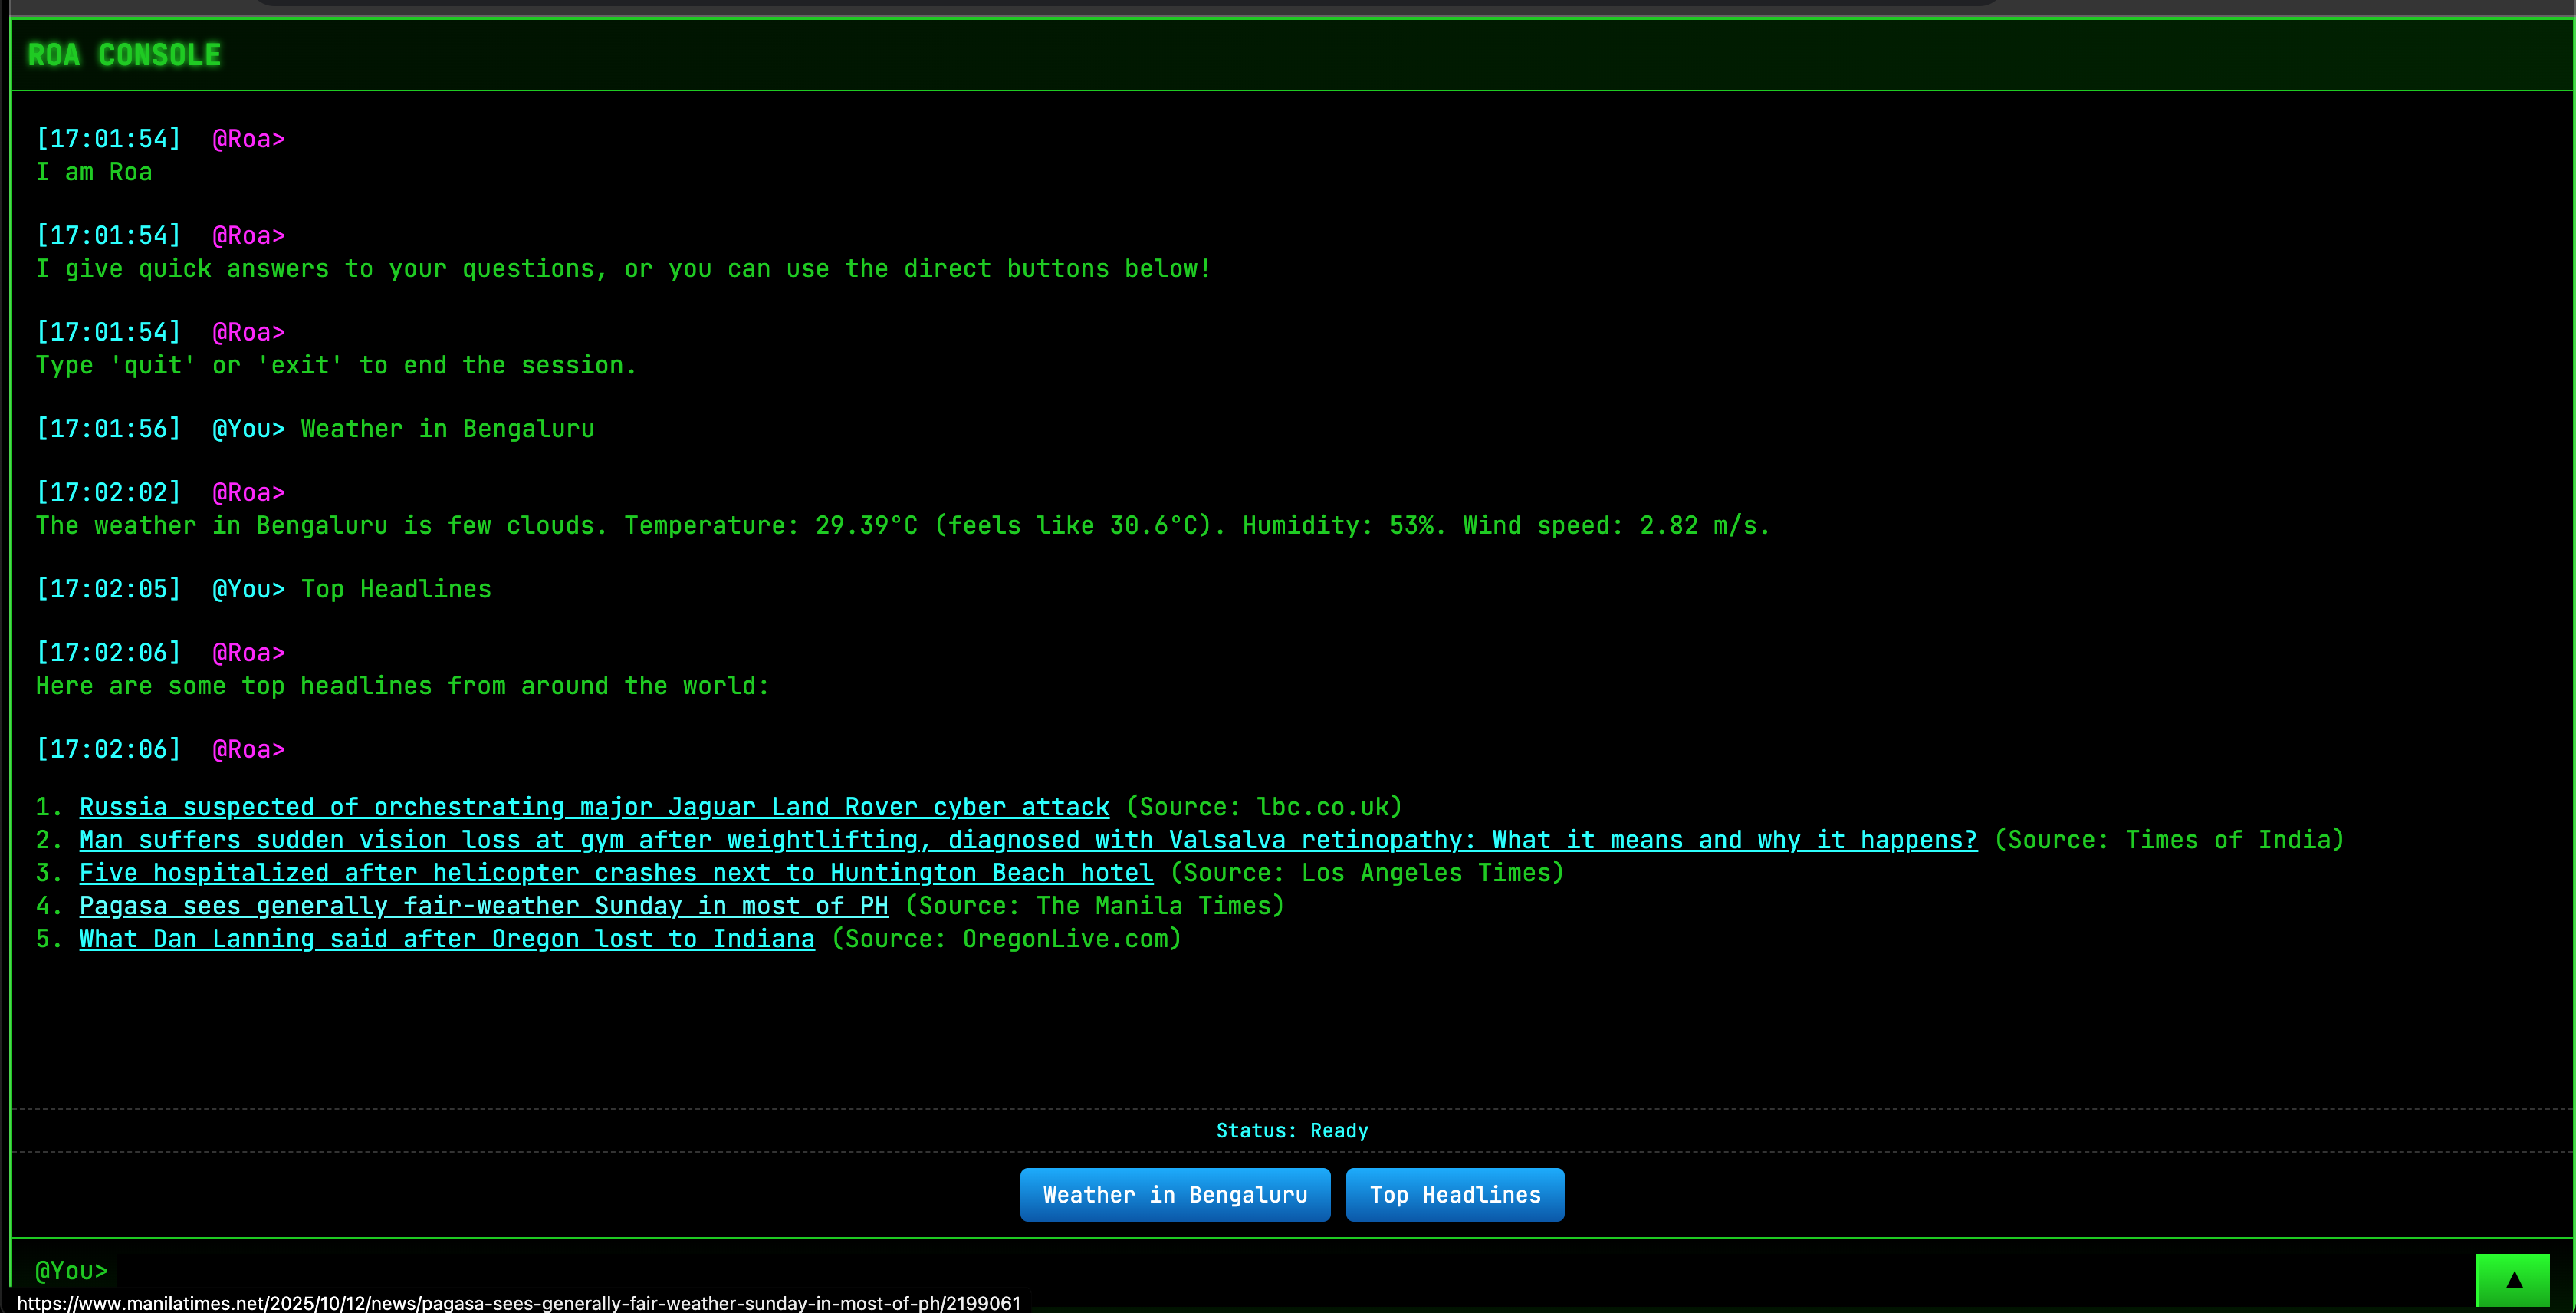Click the 'I am Roa' greeting message
Screen dimensions: 2576x1313
coord(94,172)
